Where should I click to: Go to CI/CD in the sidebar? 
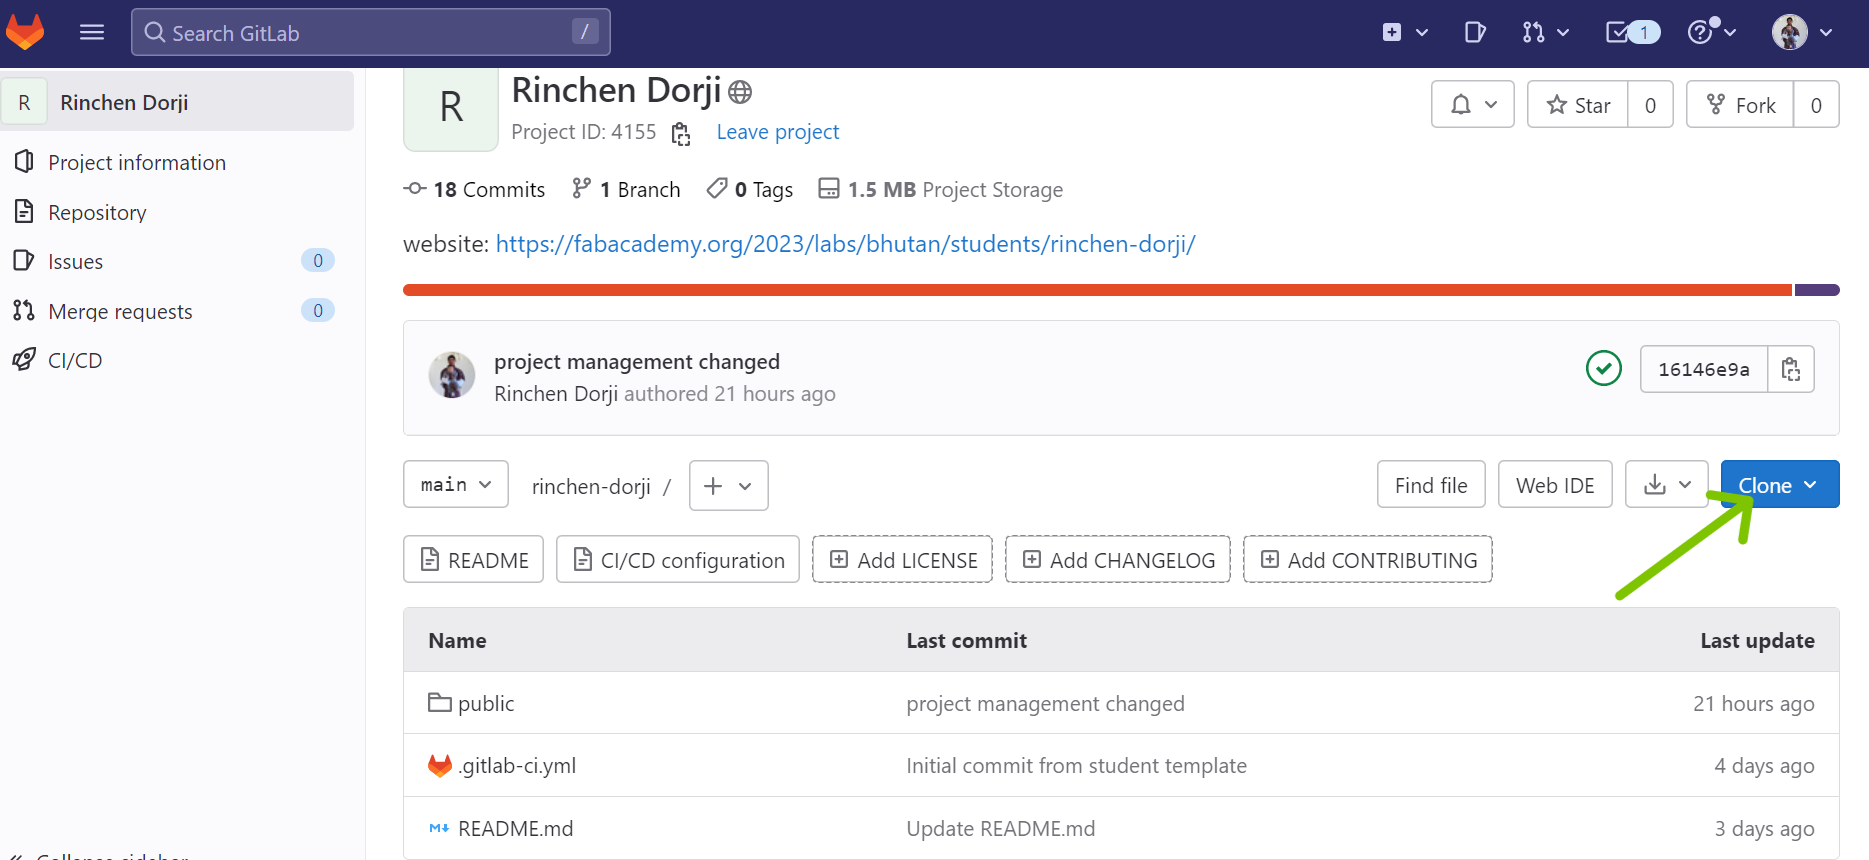coord(75,360)
